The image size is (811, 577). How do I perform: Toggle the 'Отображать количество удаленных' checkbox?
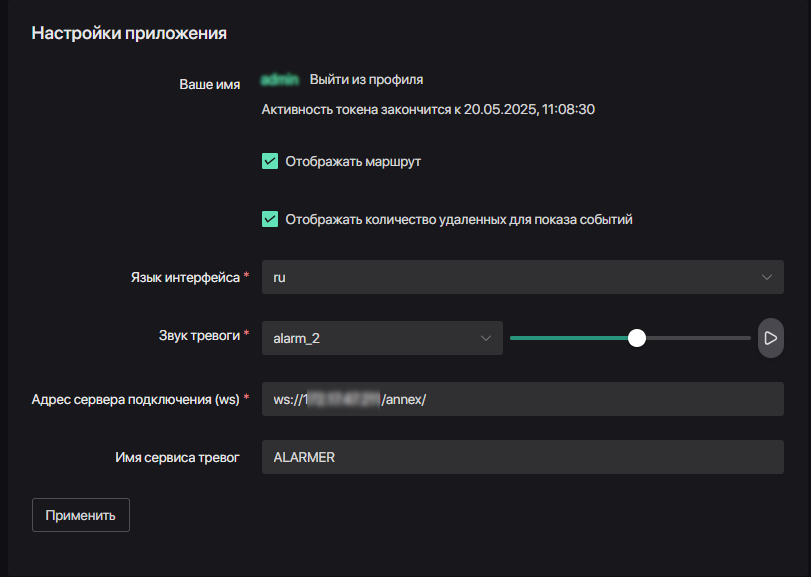(270, 219)
